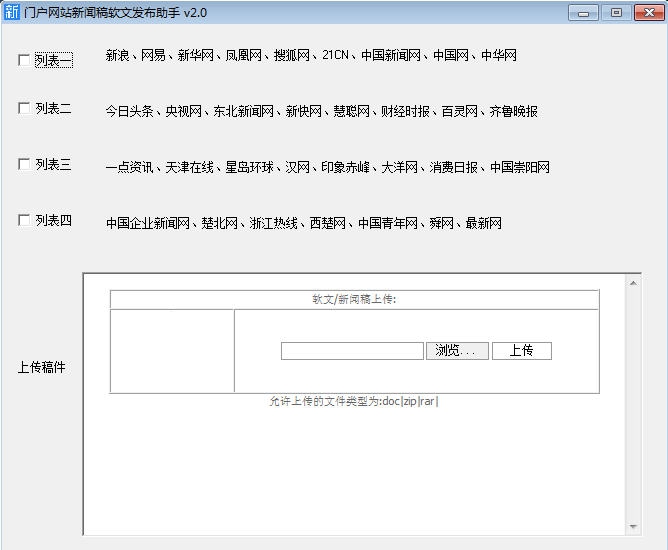Click the 列表四 site list text starting with 中国企业新闻网
Screen dimensions: 668x550
[303, 223]
